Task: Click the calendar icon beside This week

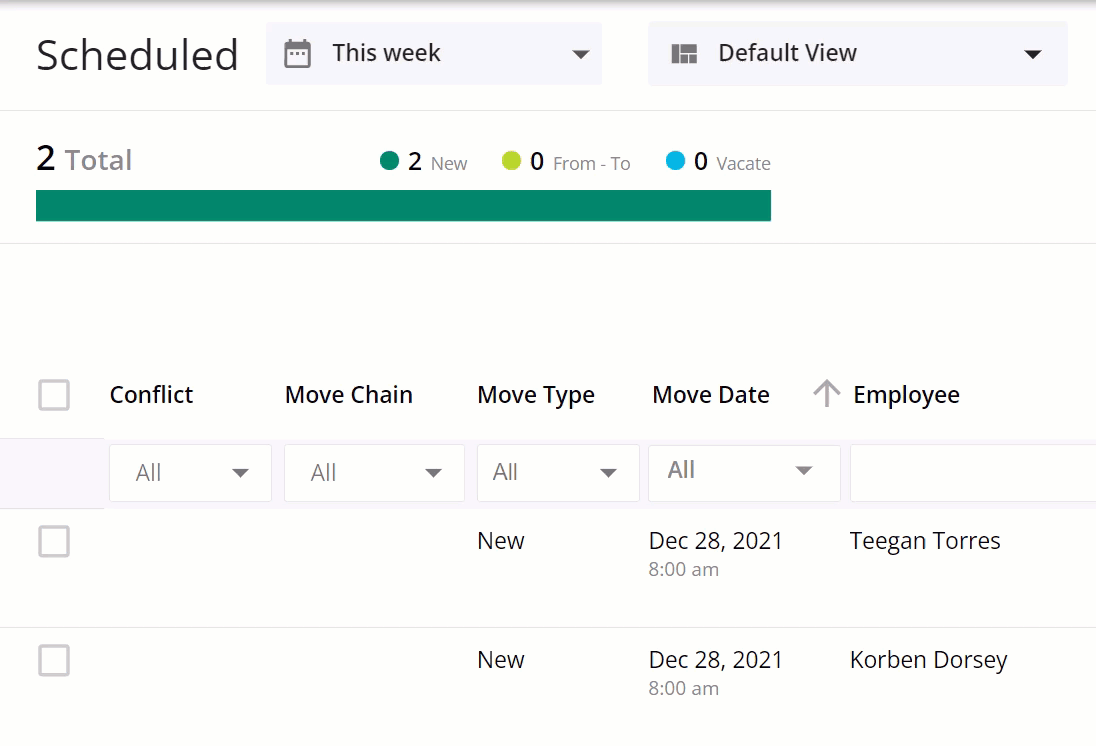Action: pos(297,54)
